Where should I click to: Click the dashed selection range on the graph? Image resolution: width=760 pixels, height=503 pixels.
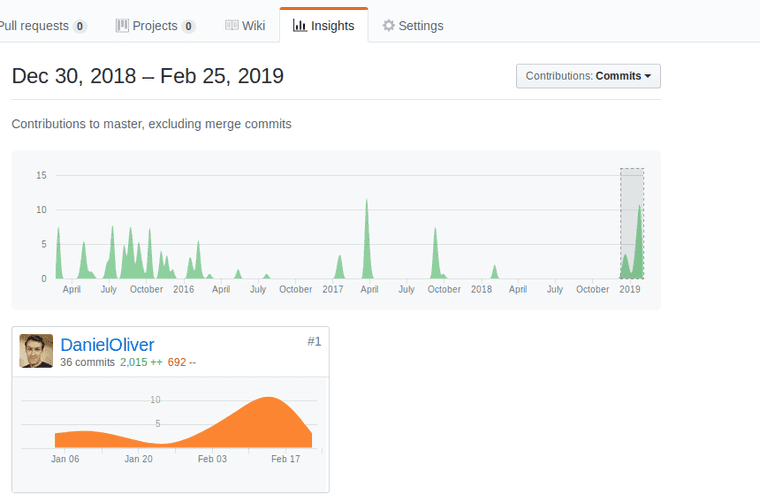pyautogui.click(x=632, y=223)
